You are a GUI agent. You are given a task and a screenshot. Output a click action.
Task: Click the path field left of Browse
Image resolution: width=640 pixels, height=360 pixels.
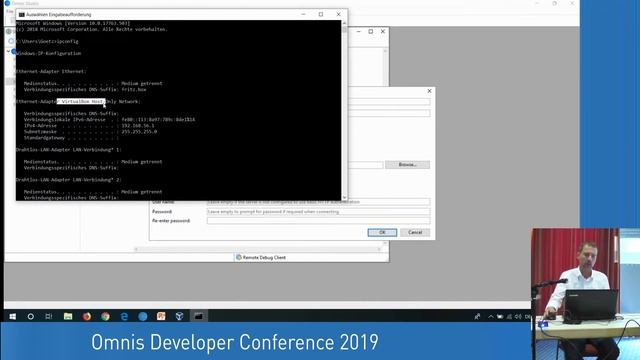[366, 164]
